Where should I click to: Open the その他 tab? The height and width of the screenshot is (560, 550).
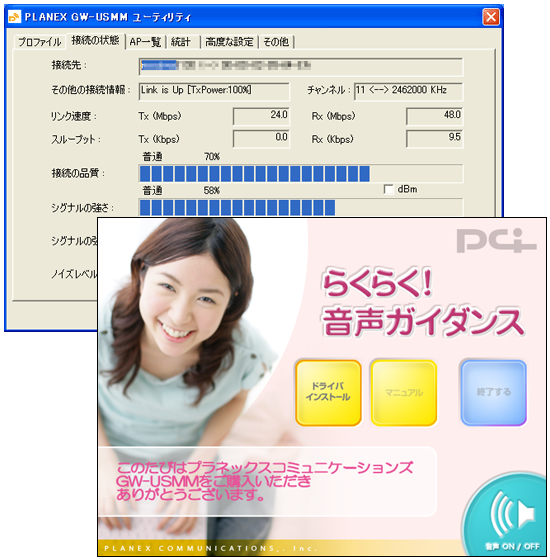(x=276, y=42)
